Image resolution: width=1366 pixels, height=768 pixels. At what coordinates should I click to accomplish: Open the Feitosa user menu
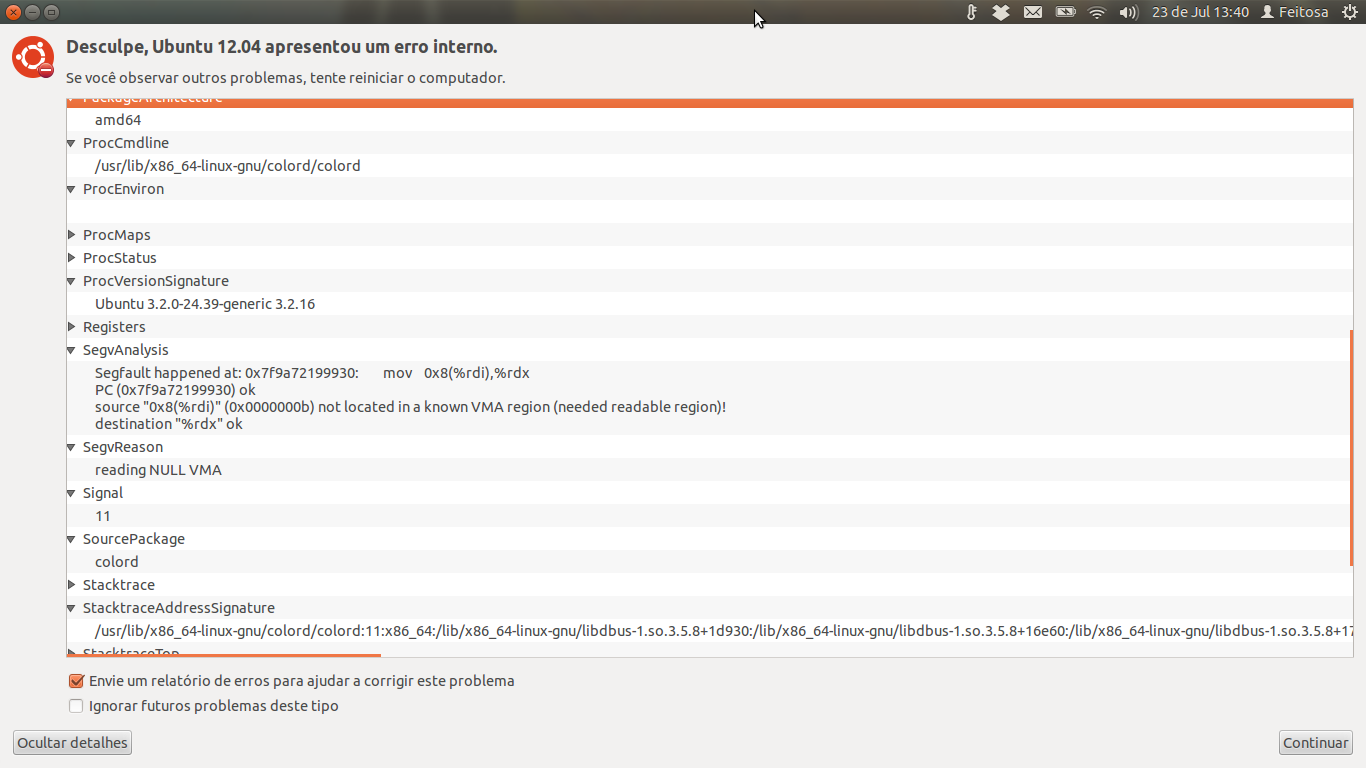pos(1295,12)
